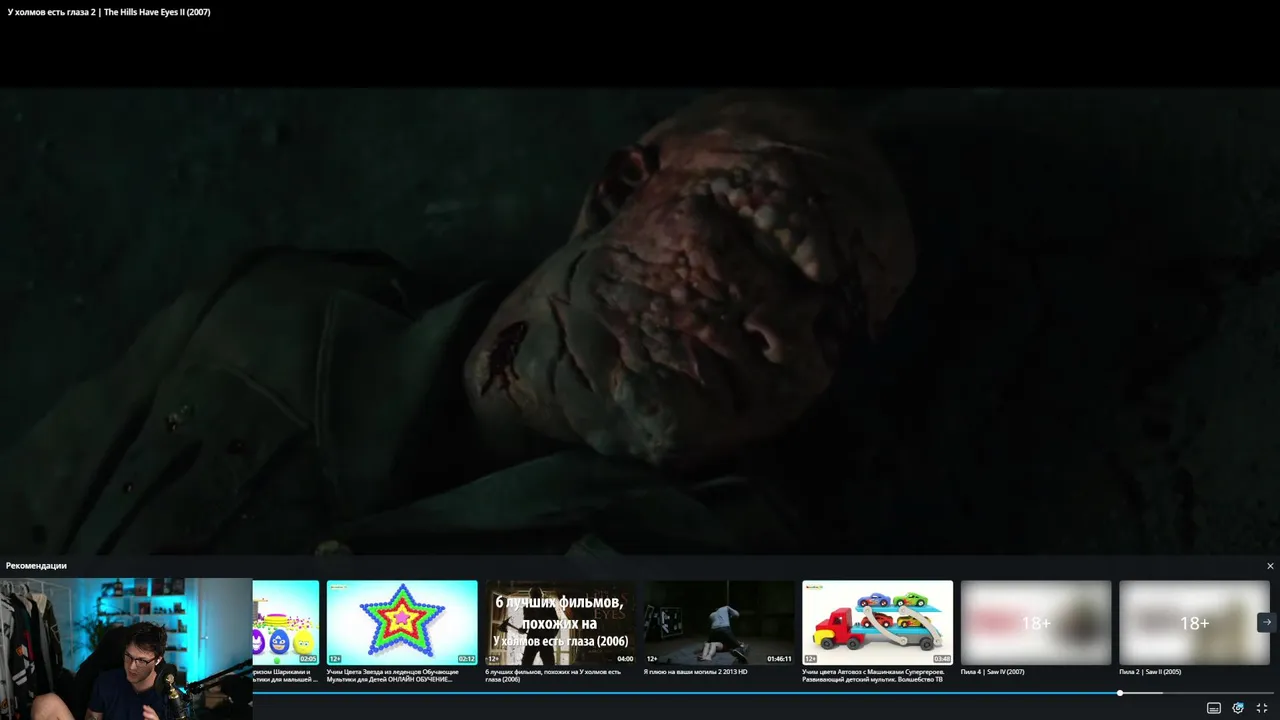The image size is (1280, 720).
Task: Click the 'Рекомендации' heading
Action: coord(36,566)
